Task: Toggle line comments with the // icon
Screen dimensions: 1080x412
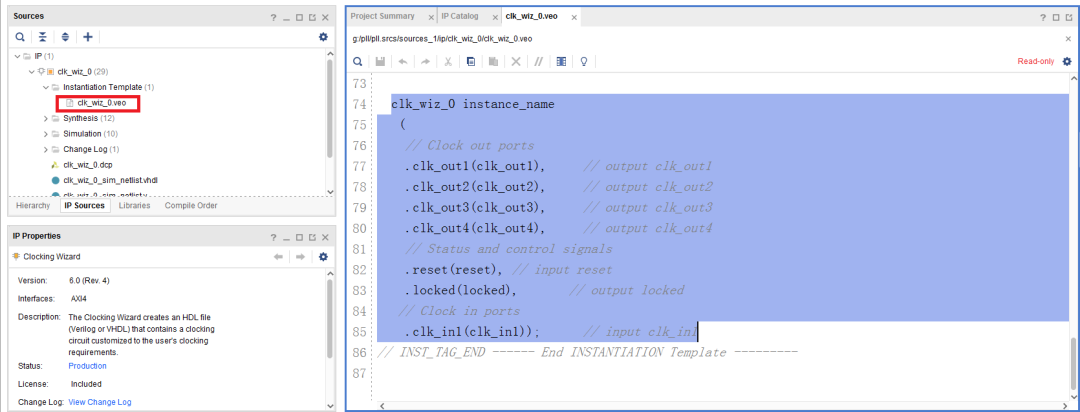Action: coord(539,61)
